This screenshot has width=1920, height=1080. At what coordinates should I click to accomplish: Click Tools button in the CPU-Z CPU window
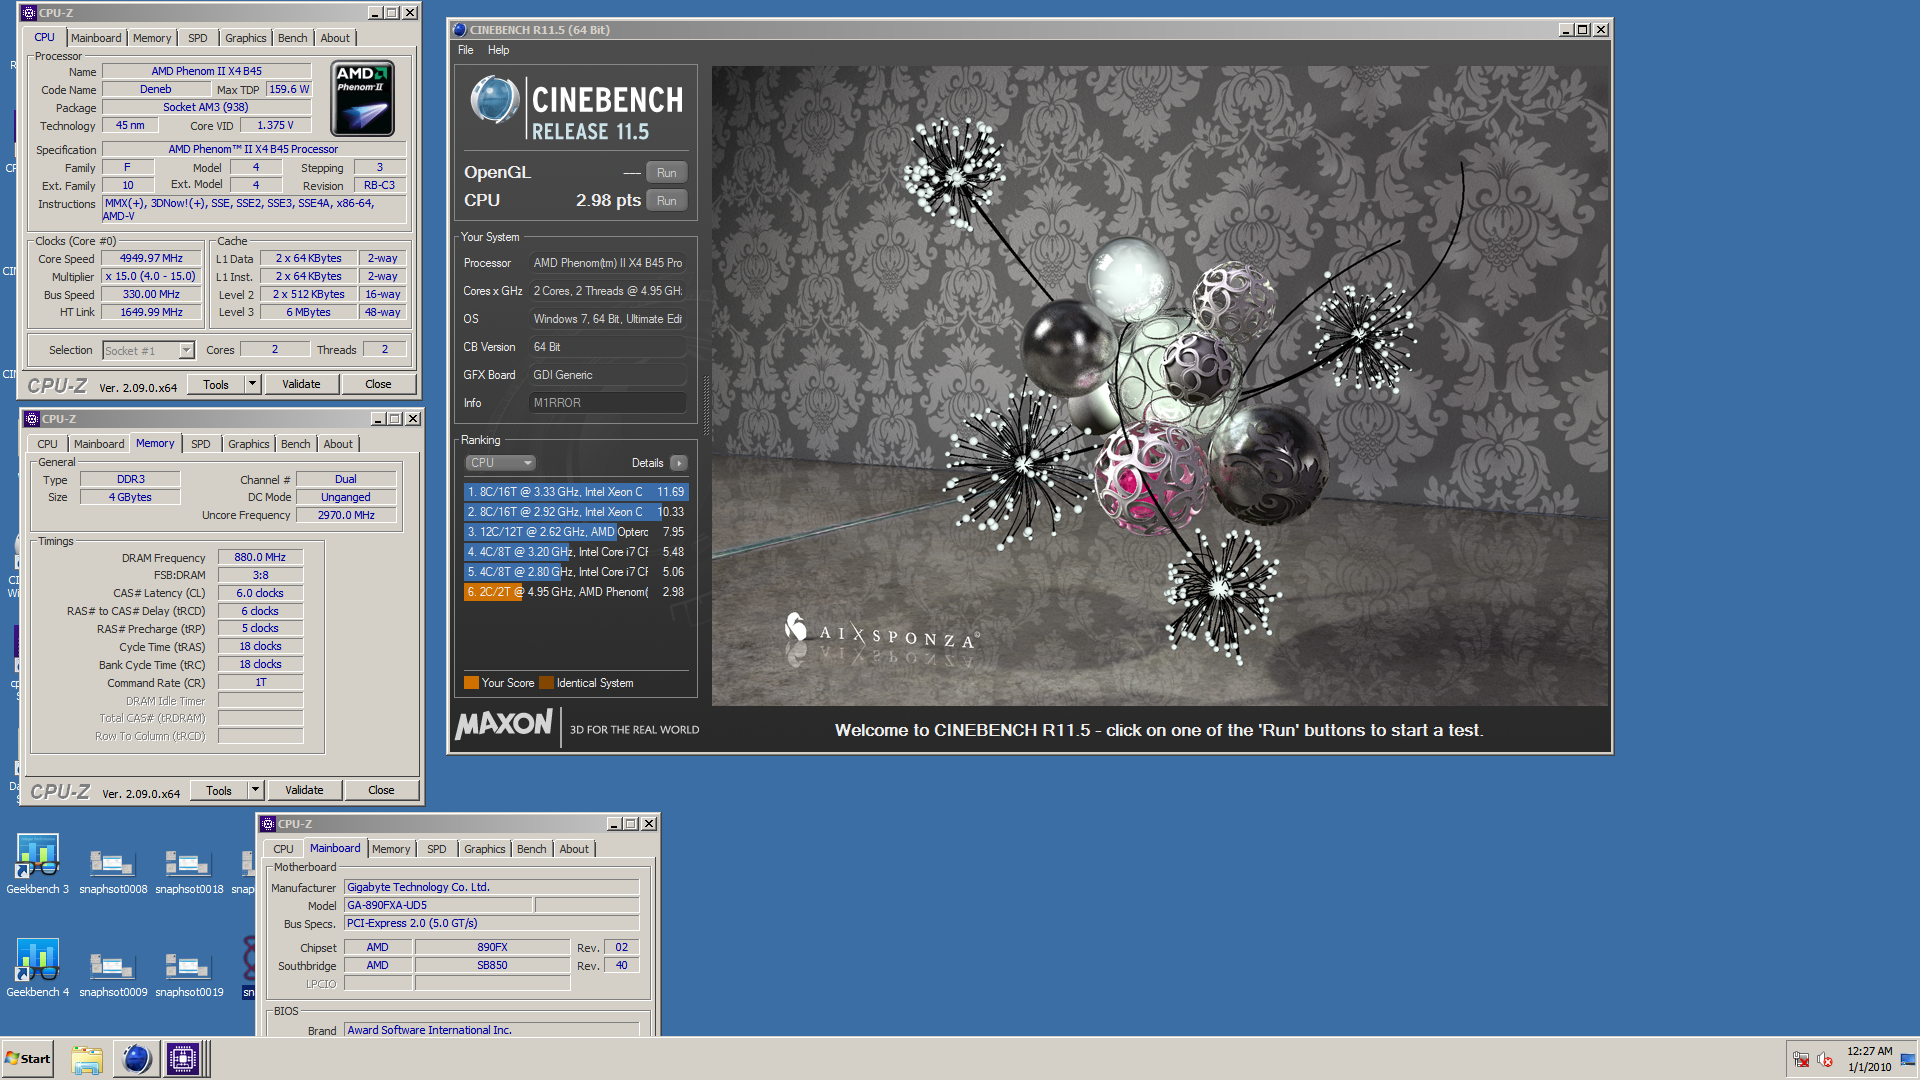tap(216, 384)
